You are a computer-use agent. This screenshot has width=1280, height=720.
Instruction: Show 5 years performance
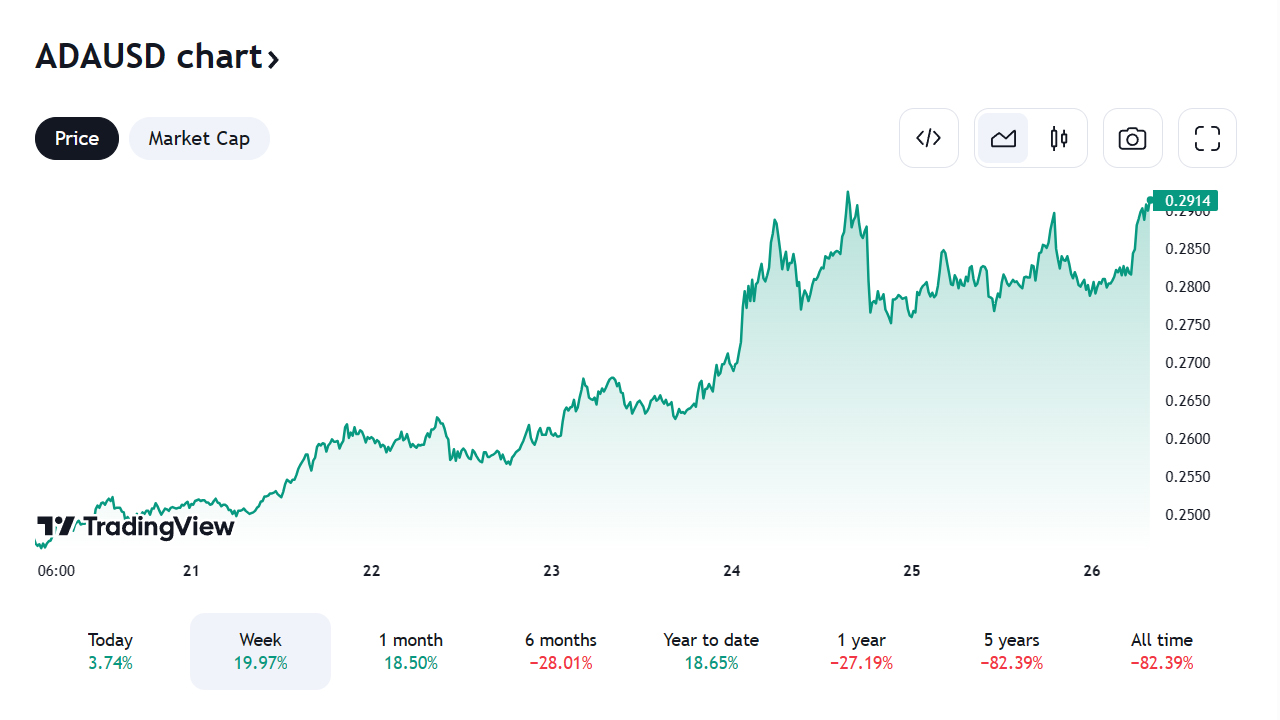1011,651
